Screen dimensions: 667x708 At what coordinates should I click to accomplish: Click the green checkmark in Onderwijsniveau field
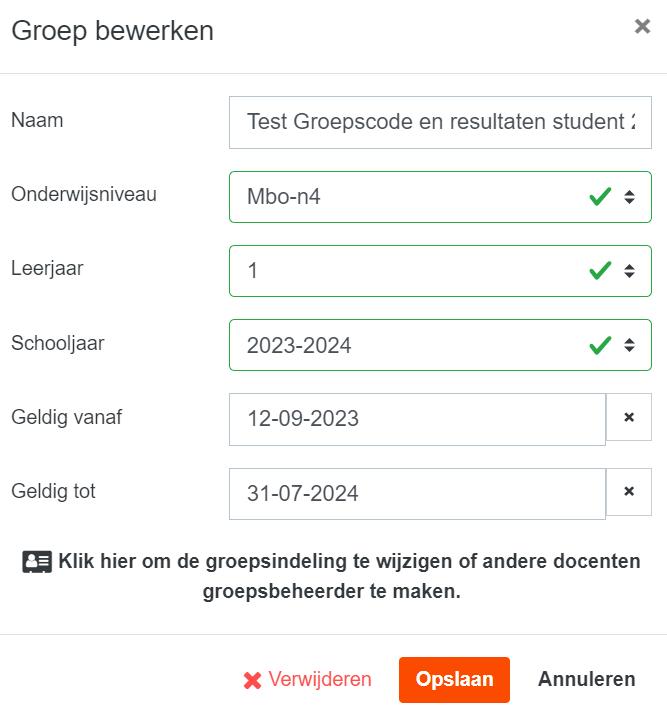[x=600, y=197]
